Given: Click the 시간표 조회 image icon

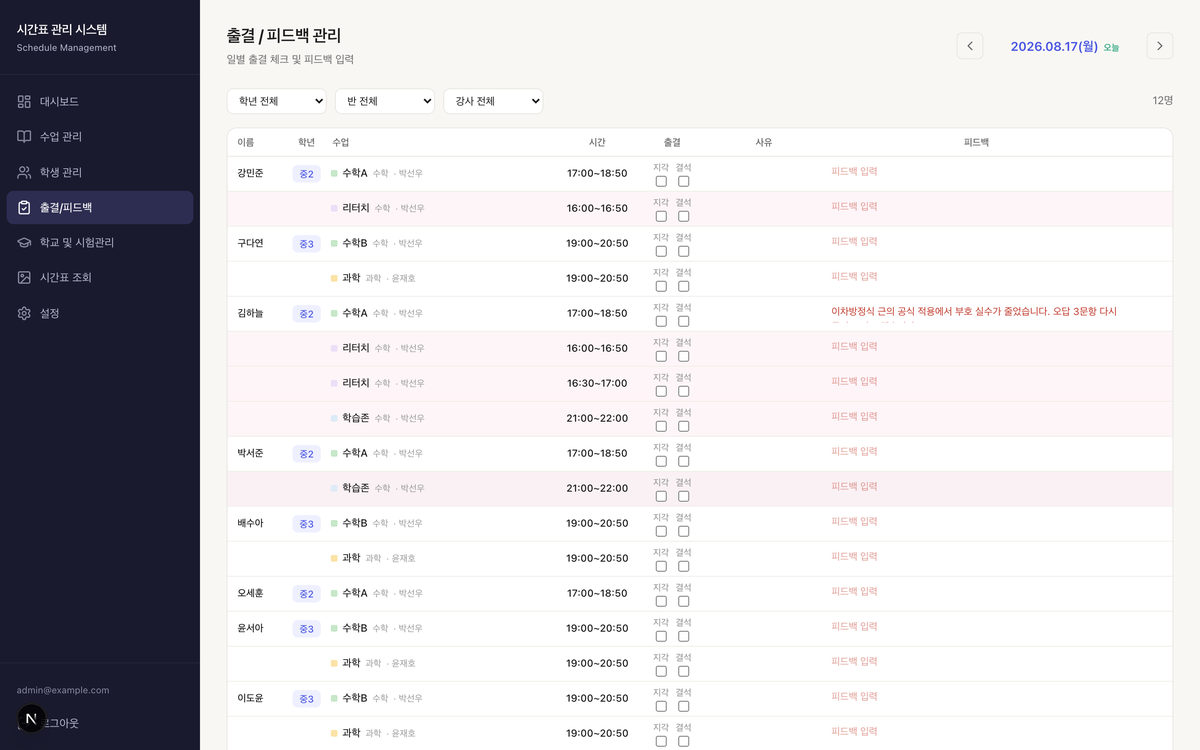Looking at the screenshot, I should [x=24, y=277].
